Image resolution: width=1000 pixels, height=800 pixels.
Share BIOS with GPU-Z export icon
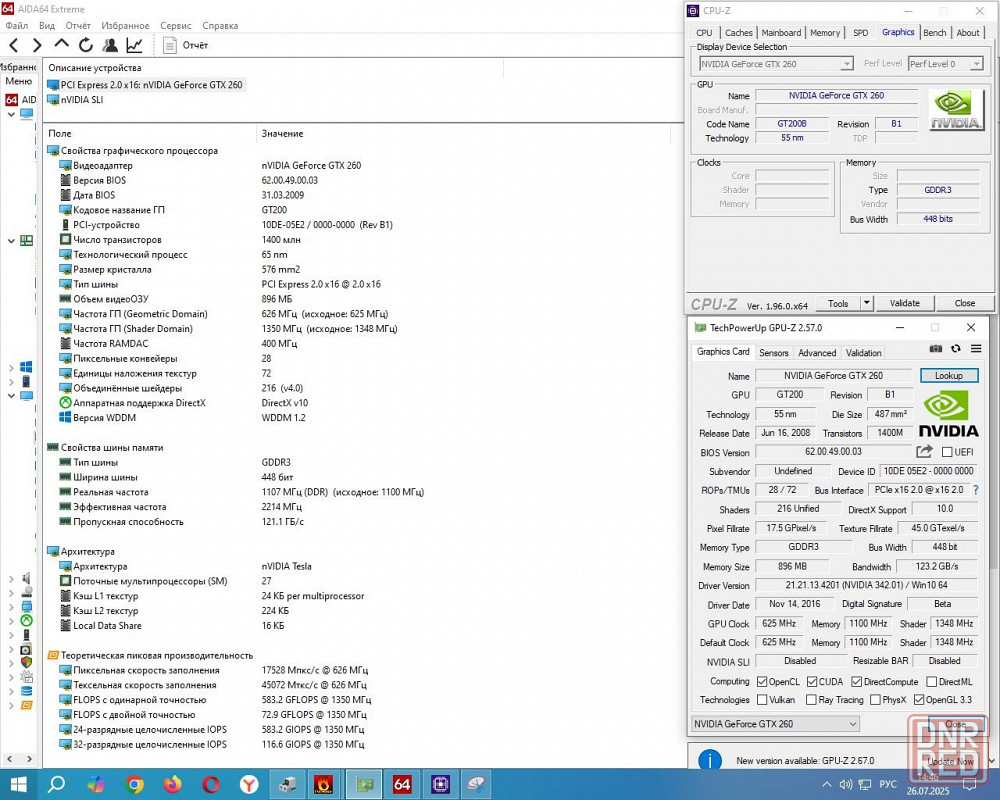pos(924,452)
